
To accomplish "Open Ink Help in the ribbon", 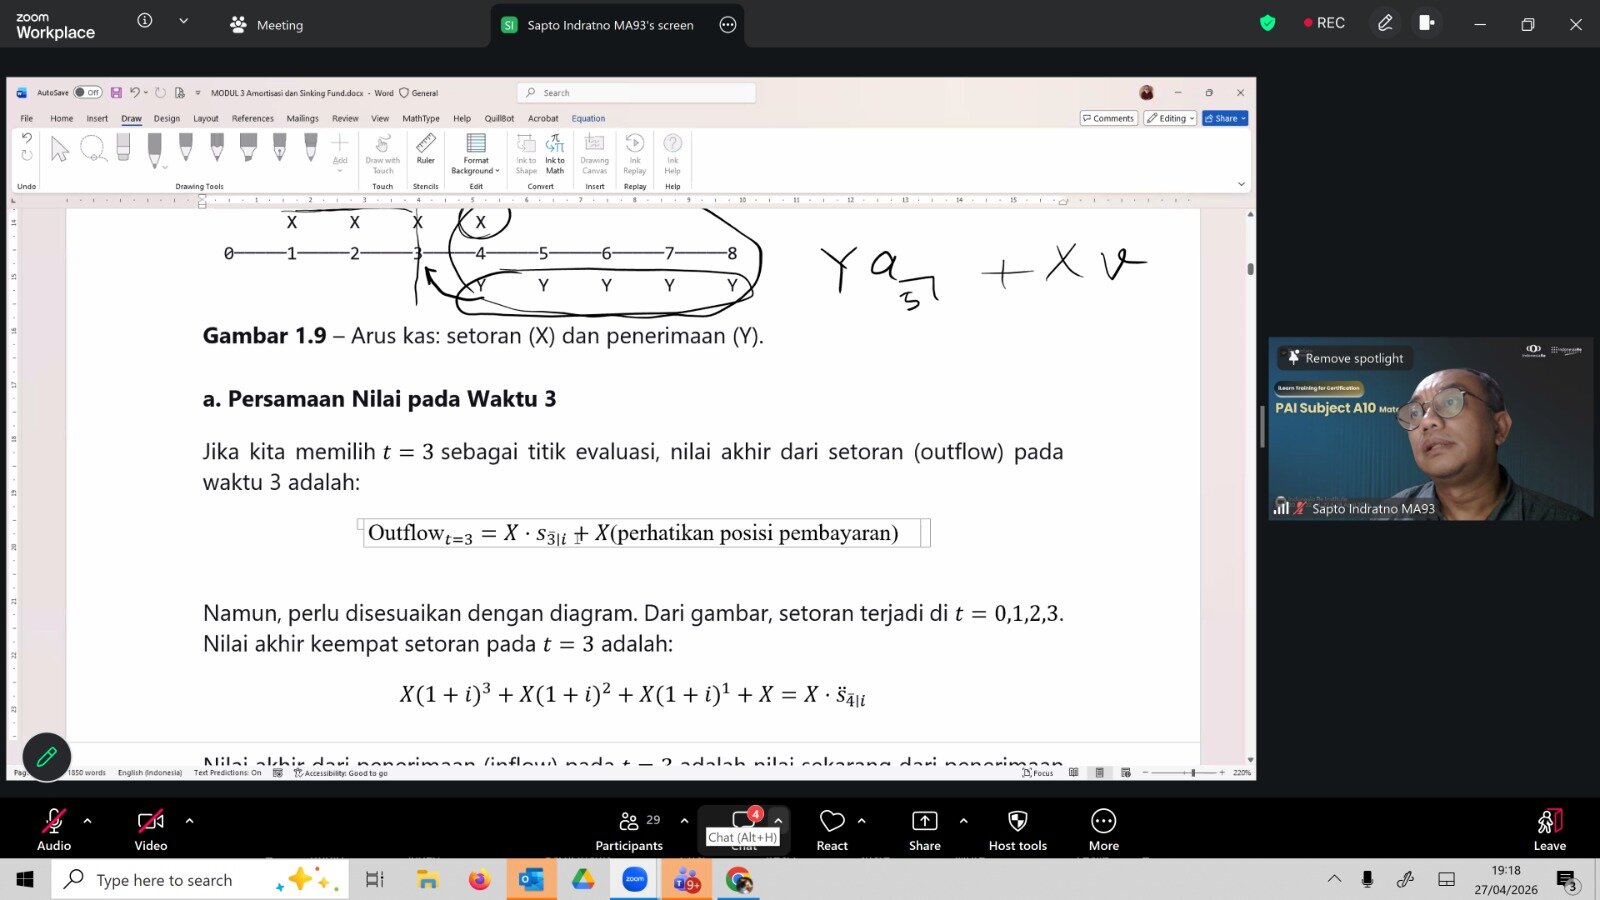I will [x=673, y=153].
